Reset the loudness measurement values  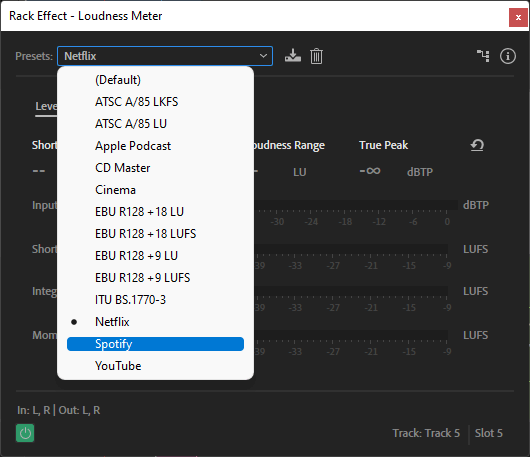point(477,145)
